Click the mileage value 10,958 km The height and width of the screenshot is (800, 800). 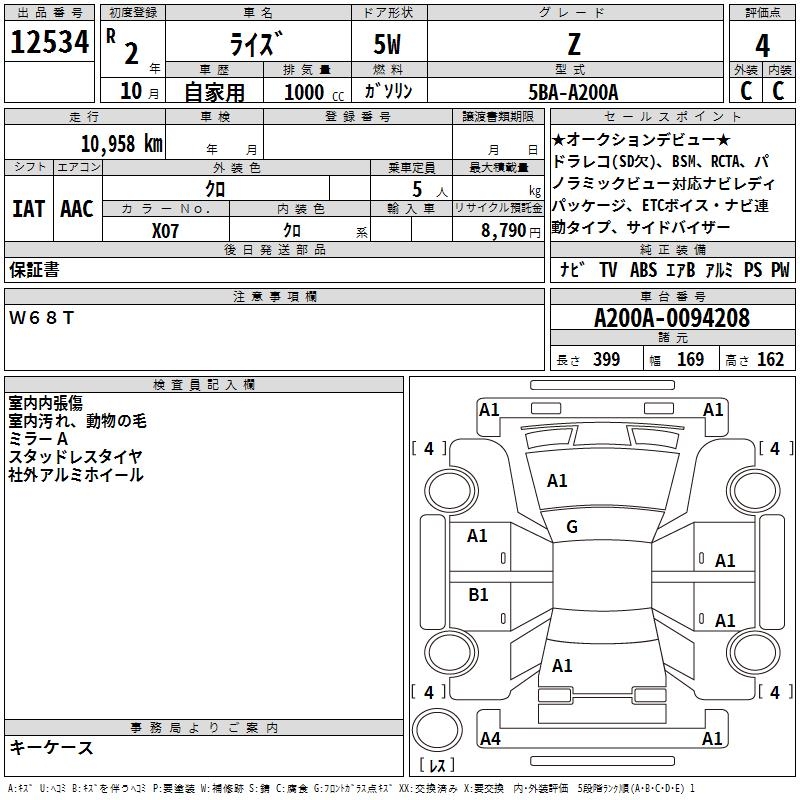(122, 144)
